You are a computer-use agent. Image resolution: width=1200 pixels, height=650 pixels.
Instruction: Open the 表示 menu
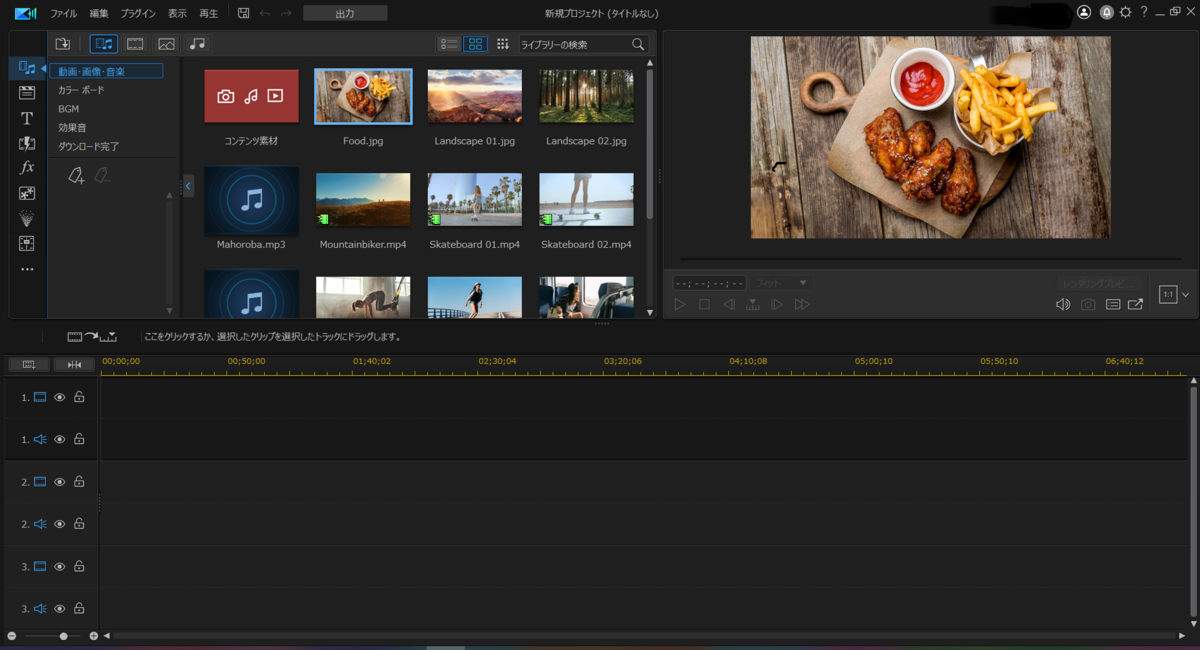pos(177,13)
